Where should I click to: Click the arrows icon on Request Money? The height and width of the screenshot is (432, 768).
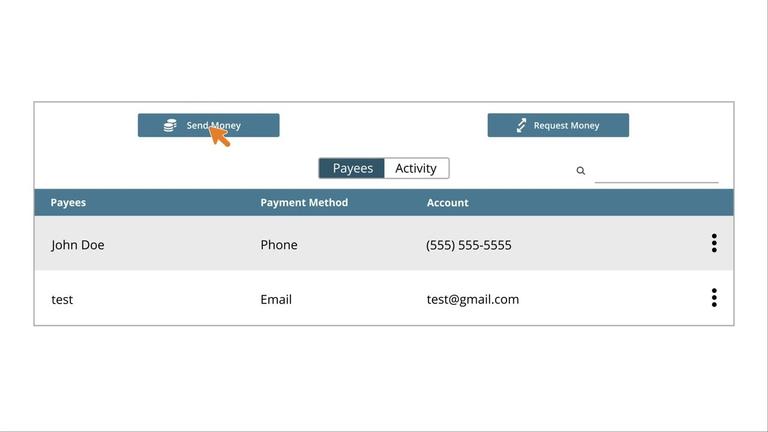(521, 125)
